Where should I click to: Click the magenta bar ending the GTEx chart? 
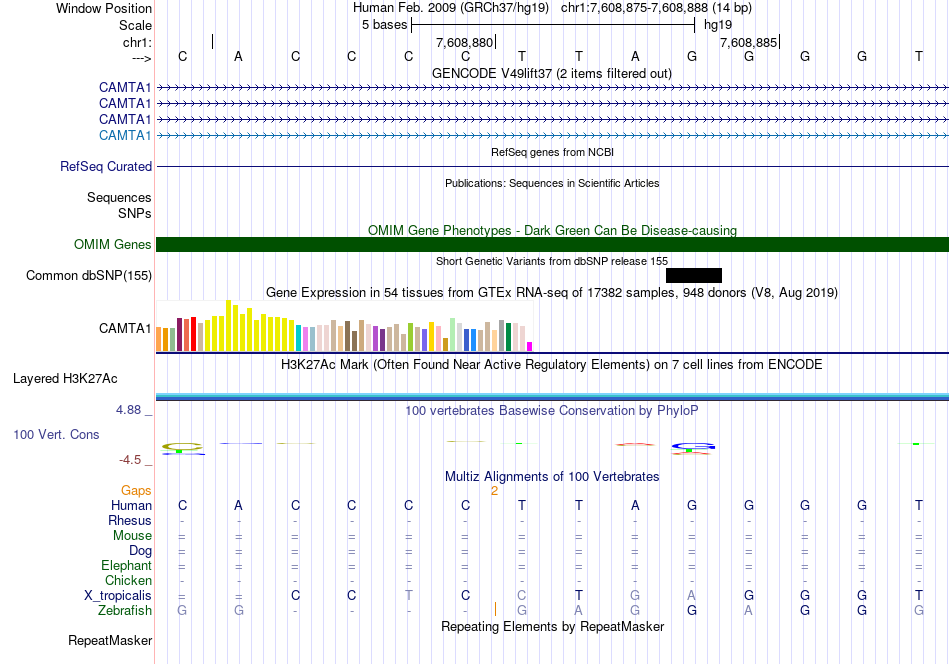pyautogui.click(x=529, y=347)
